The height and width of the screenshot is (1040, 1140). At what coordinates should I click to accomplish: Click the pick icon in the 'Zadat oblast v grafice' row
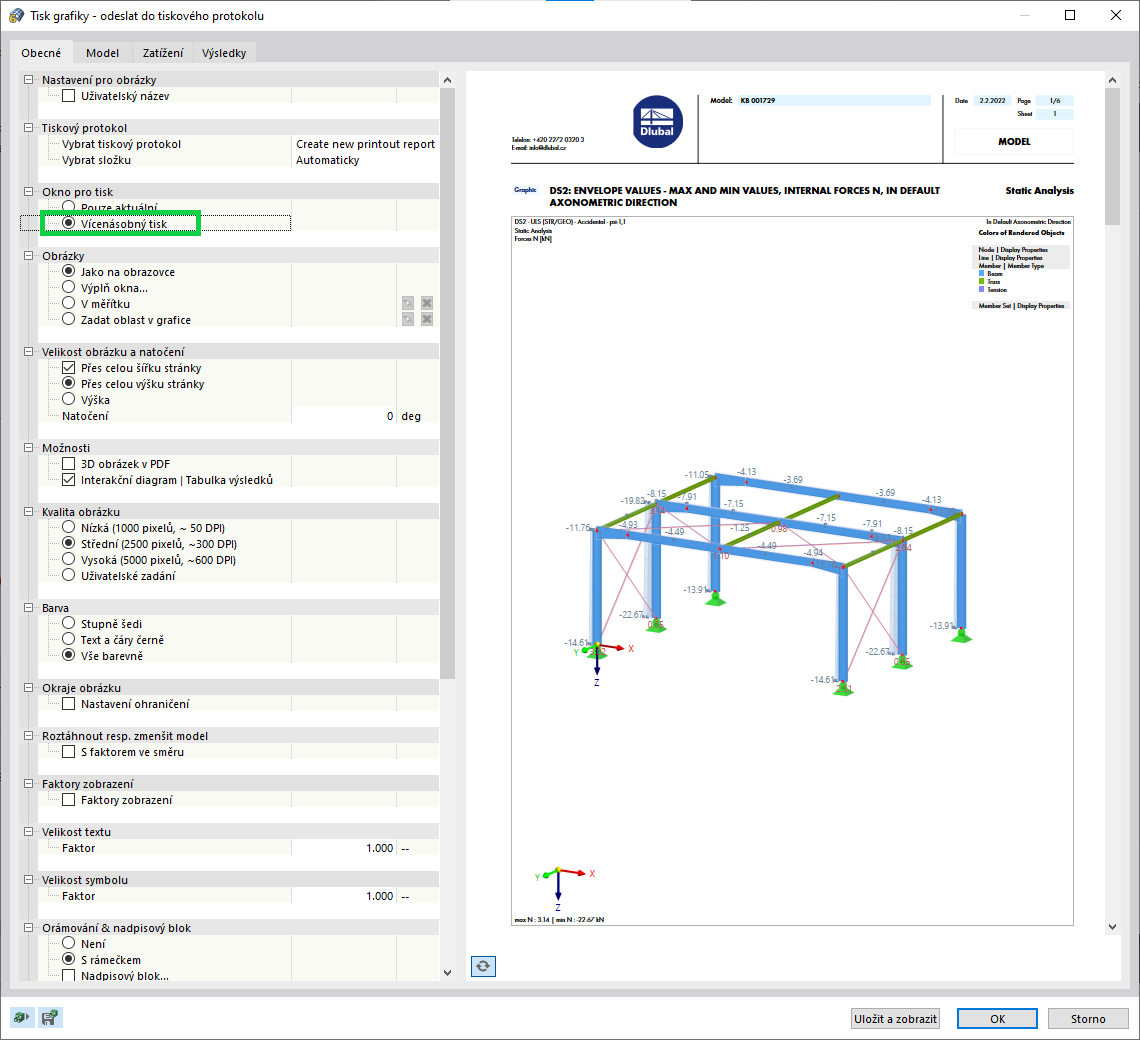[x=408, y=319]
